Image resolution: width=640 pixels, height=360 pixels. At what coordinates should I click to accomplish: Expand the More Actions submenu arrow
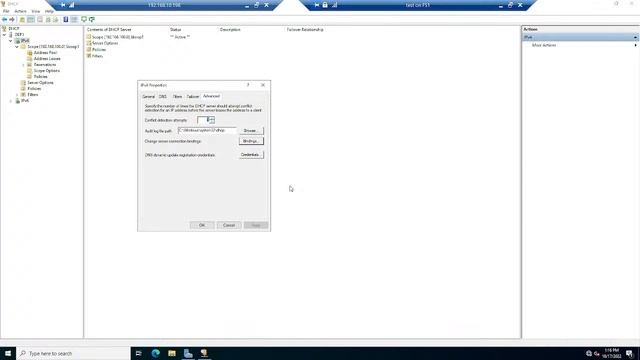coord(635,45)
